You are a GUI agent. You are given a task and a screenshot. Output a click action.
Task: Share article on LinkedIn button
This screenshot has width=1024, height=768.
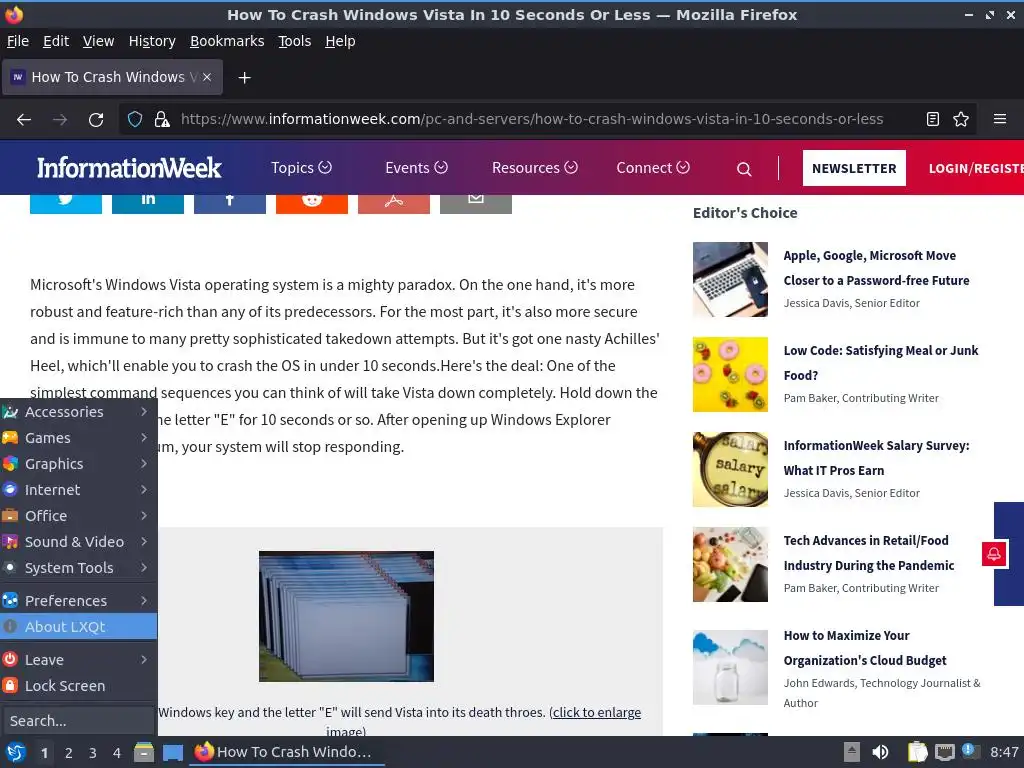pos(148,203)
